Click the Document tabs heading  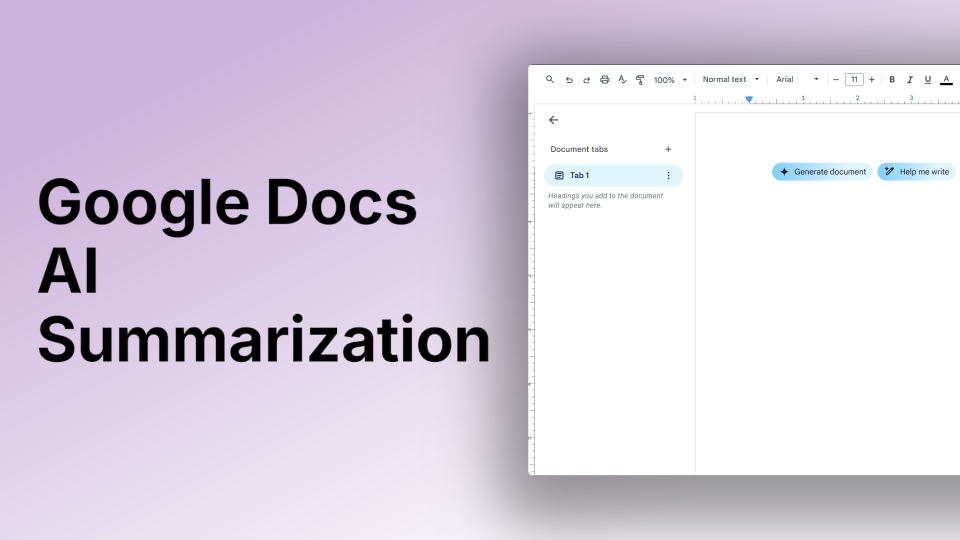[x=579, y=149]
